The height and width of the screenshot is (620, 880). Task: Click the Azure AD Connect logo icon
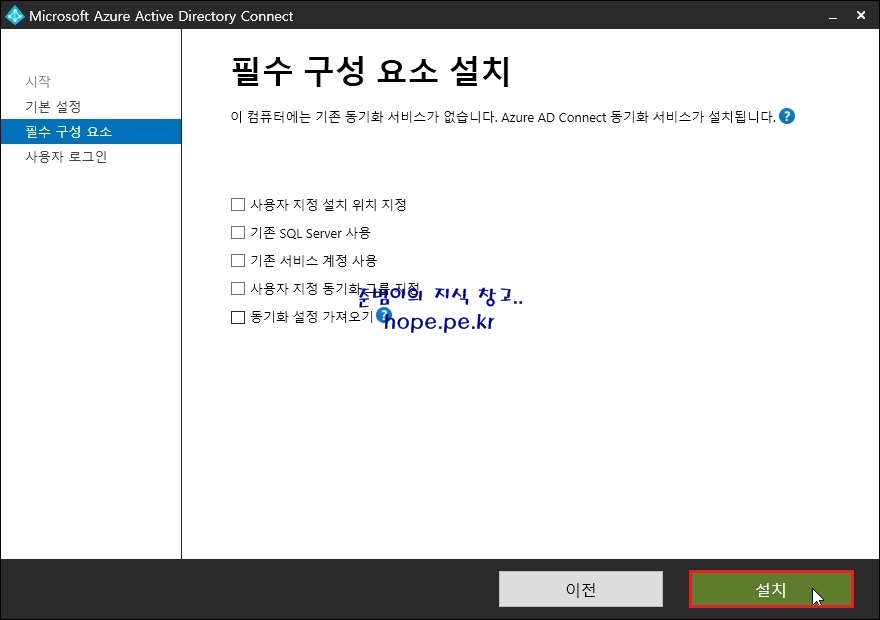point(13,15)
